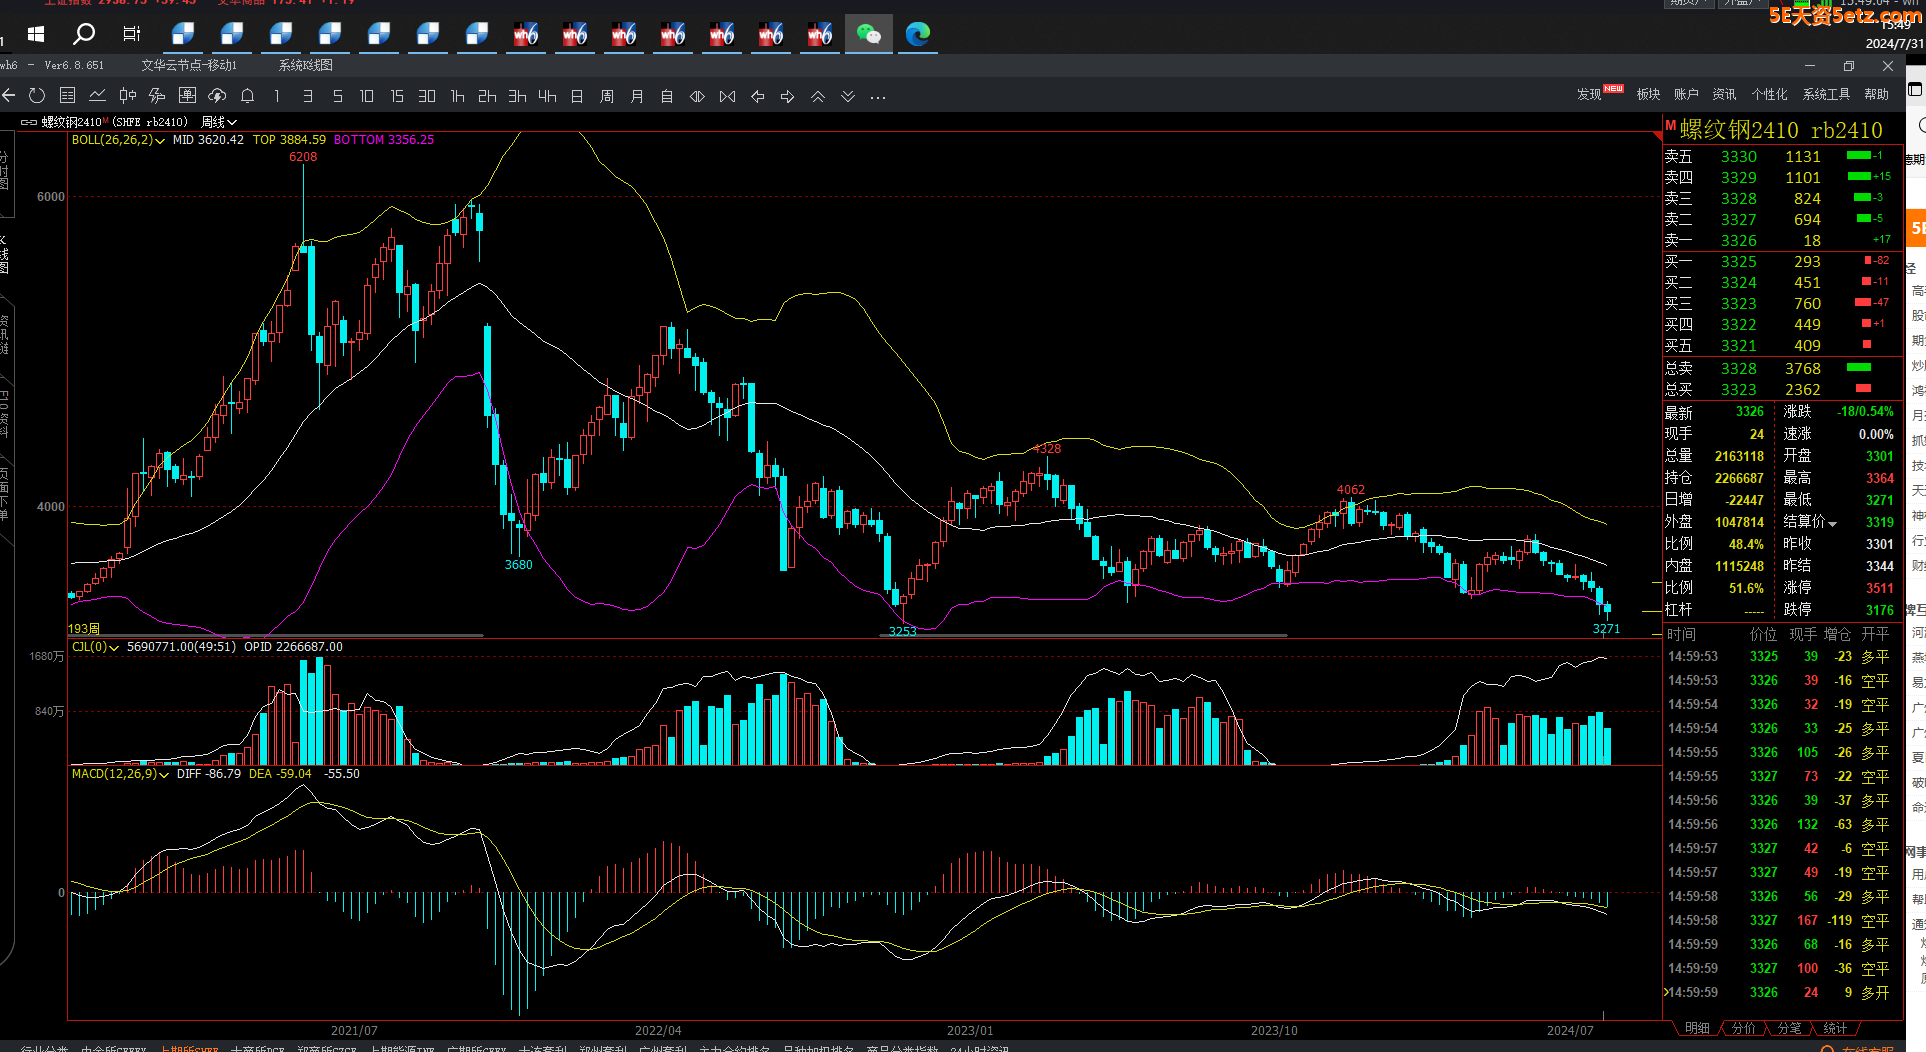Click the double chevron up icon

pos(818,96)
